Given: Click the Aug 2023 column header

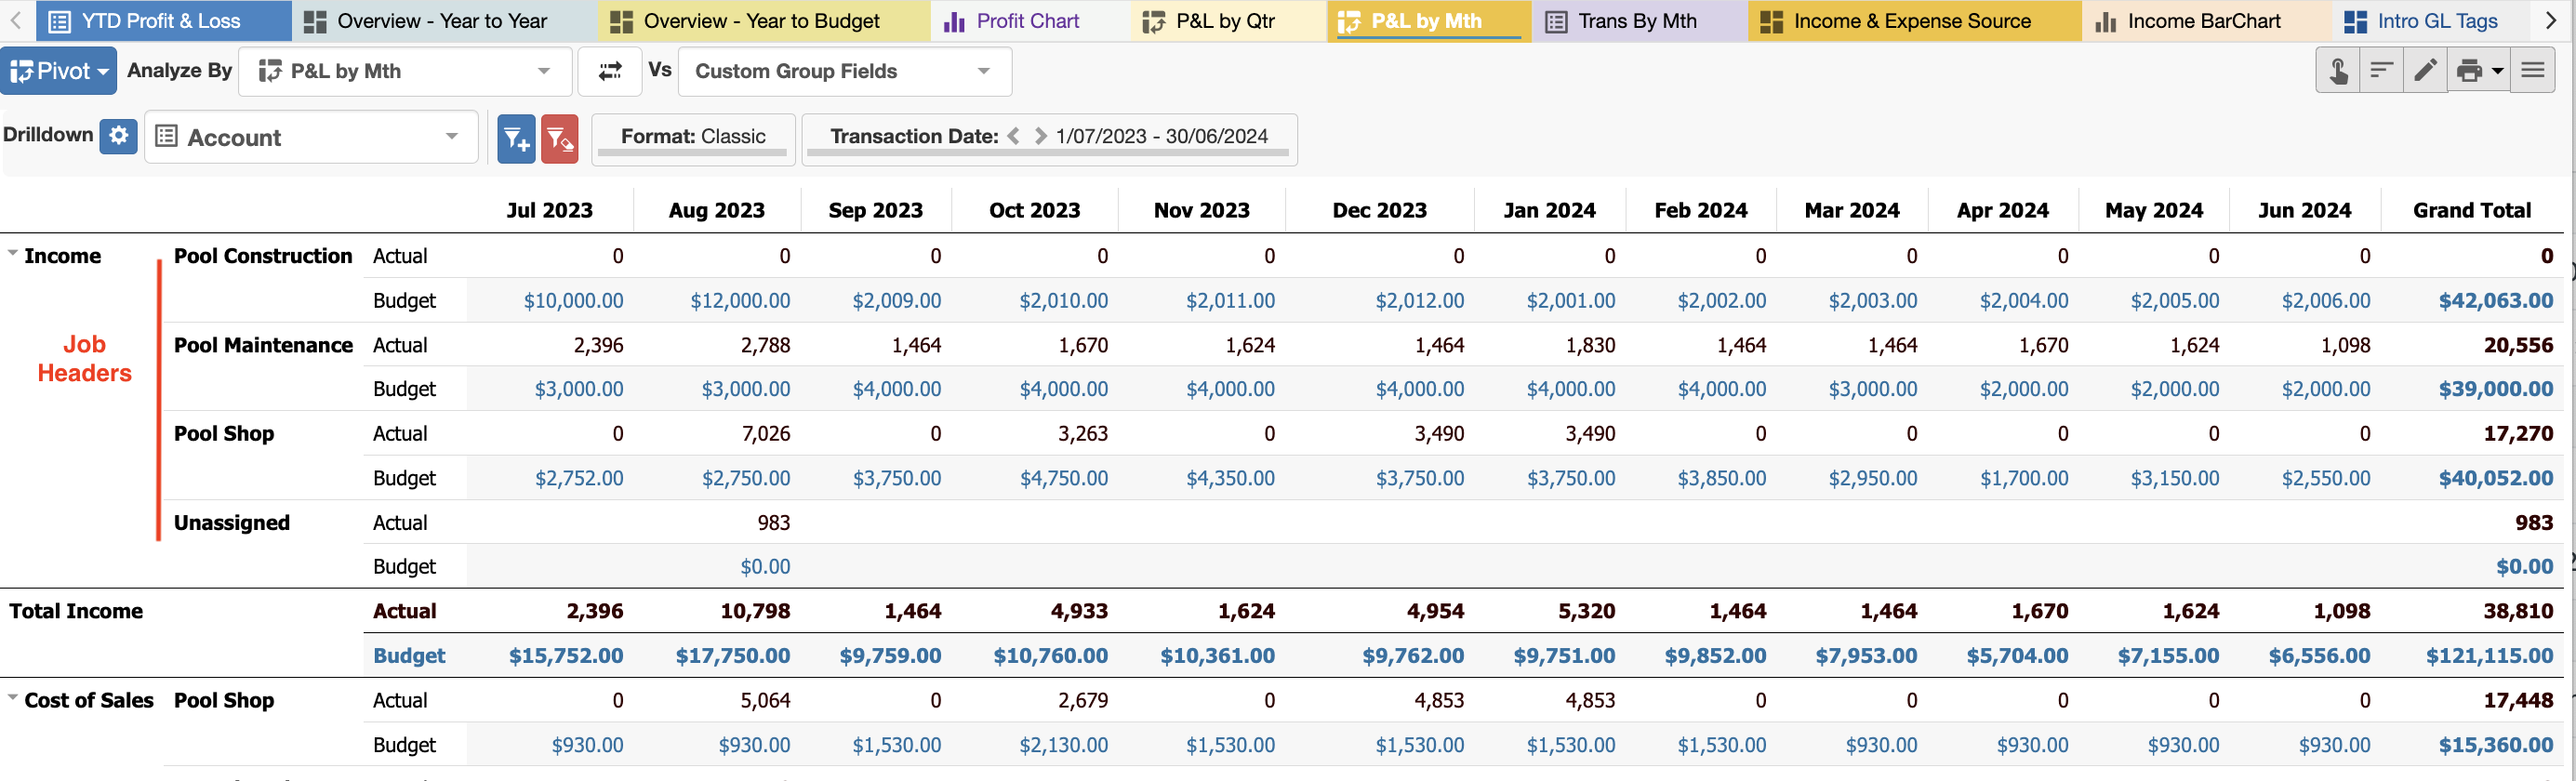Looking at the screenshot, I should tap(716, 211).
